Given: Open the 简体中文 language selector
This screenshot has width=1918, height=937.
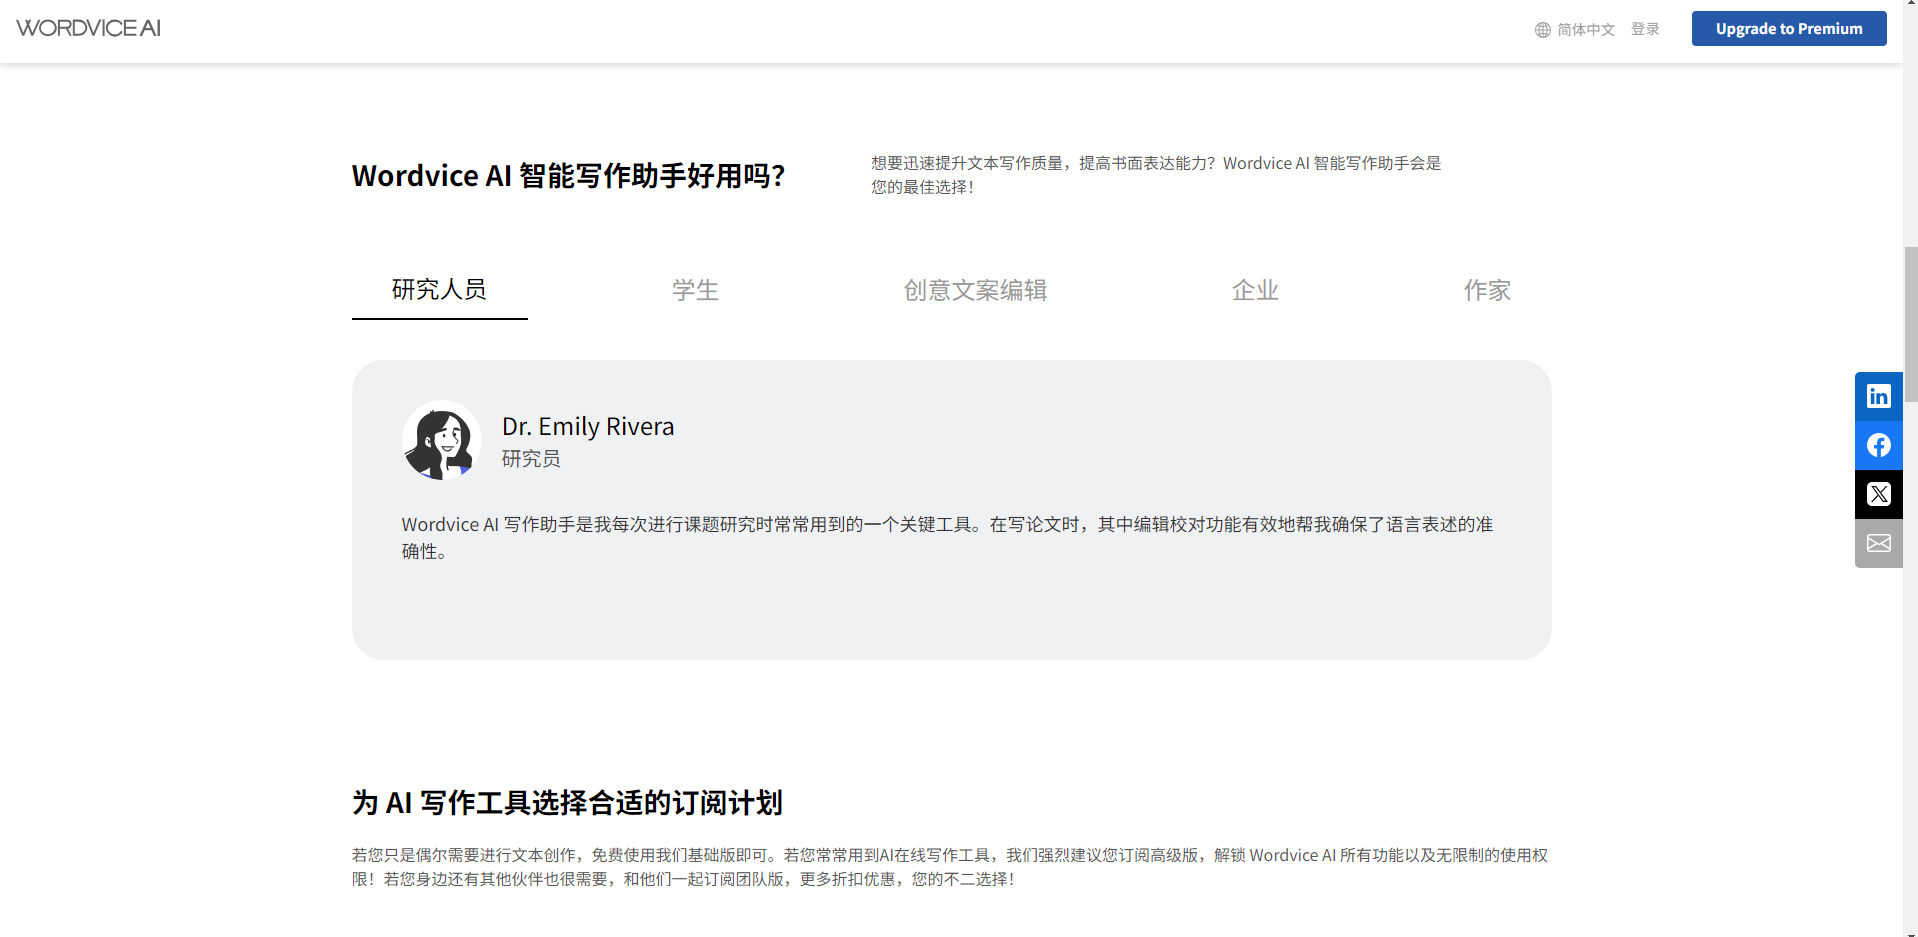Looking at the screenshot, I should 1585,30.
